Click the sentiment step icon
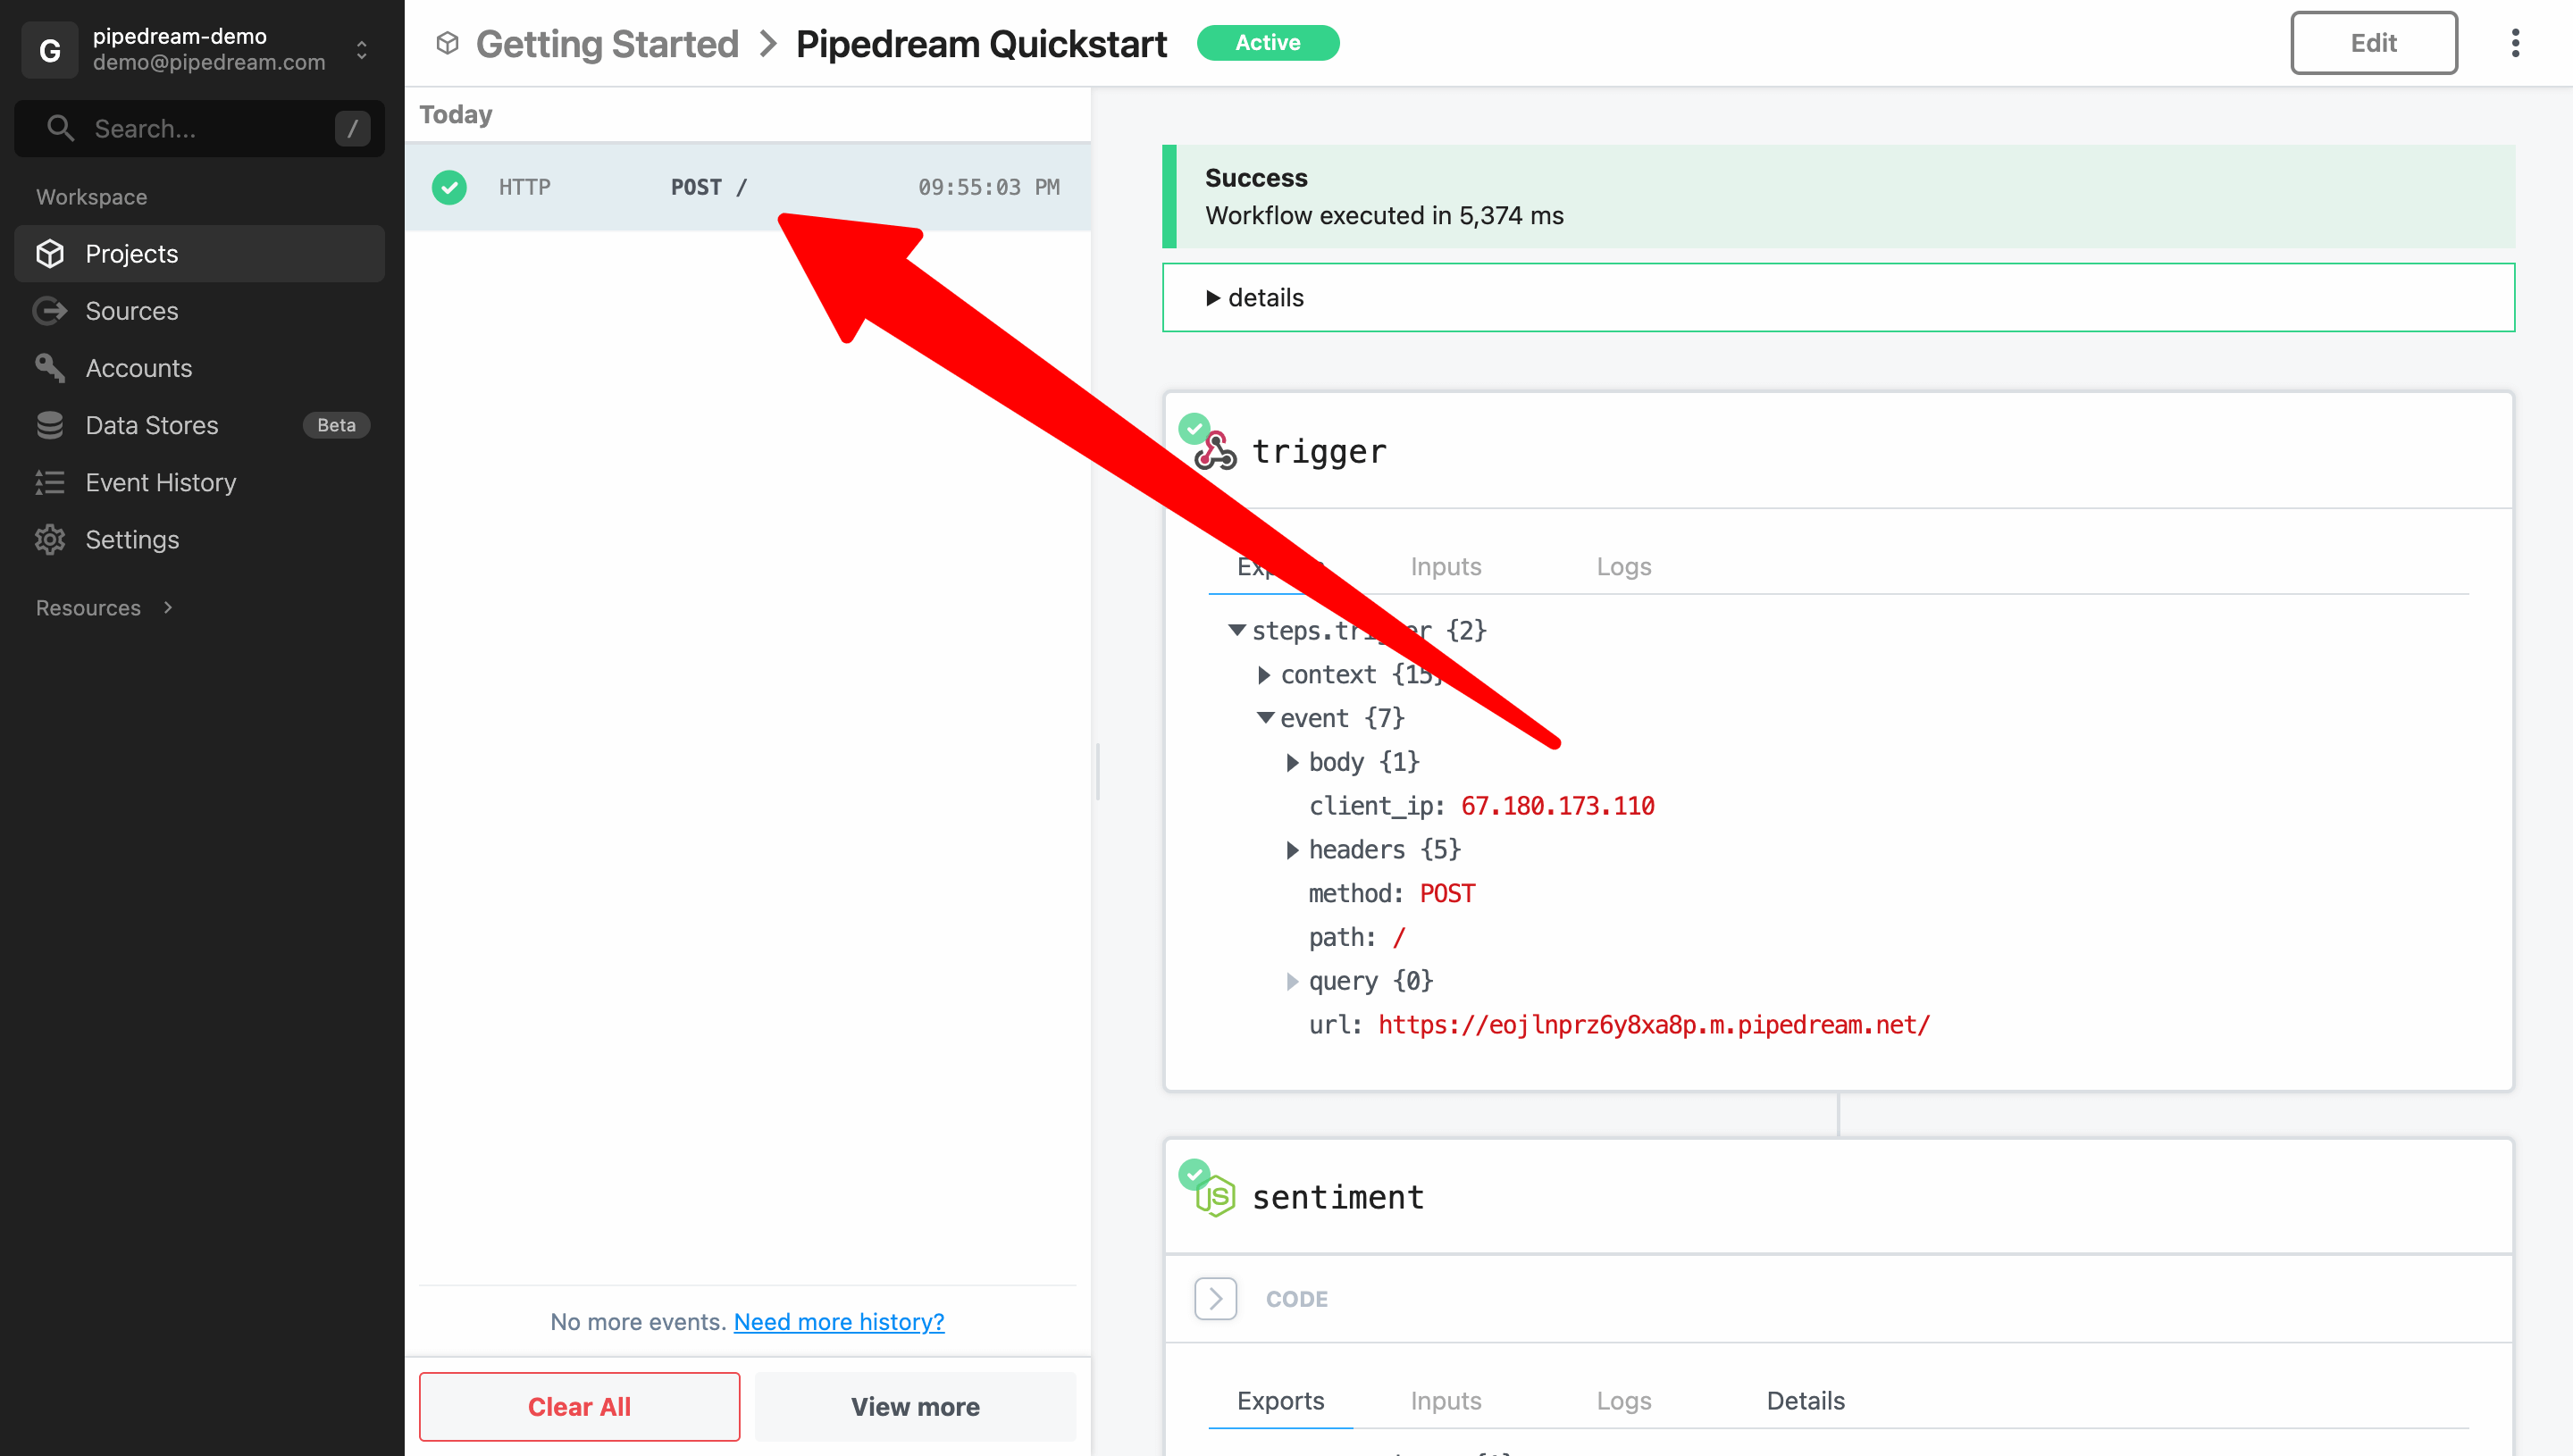Viewport: 2573px width, 1456px height. (x=1216, y=1196)
